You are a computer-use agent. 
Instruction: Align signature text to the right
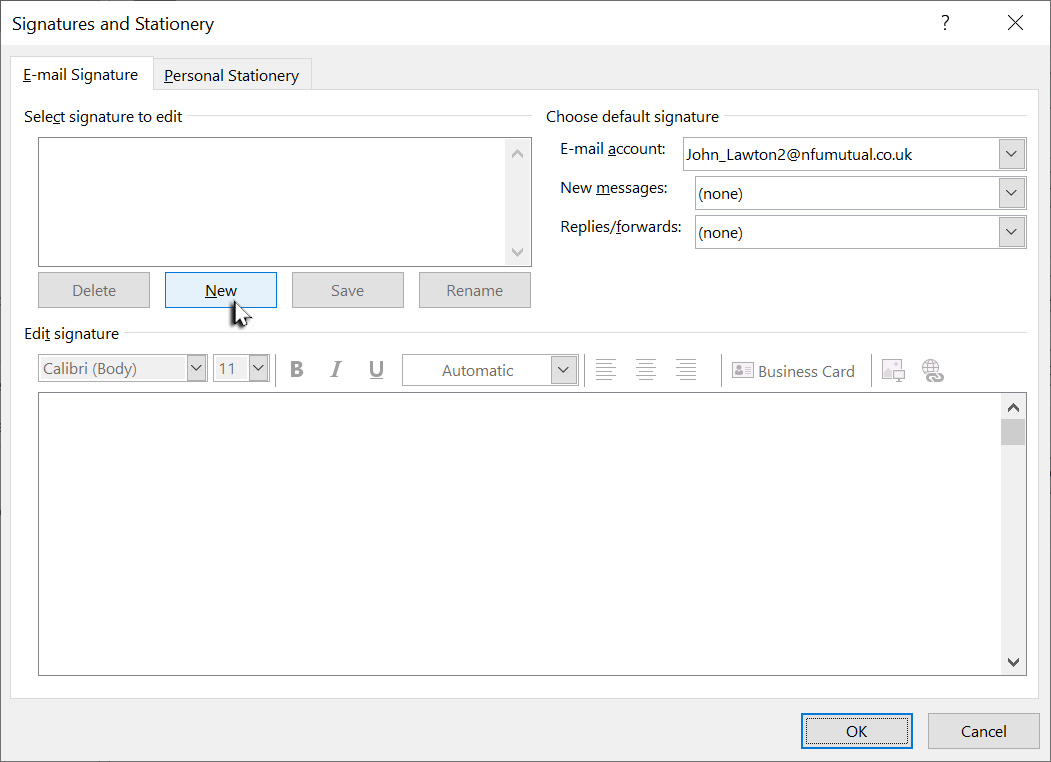click(686, 369)
